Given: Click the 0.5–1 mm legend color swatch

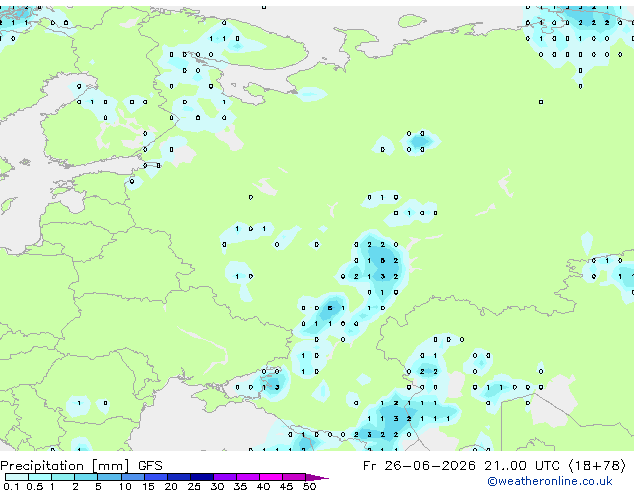Looking at the screenshot, I should click(40, 477).
